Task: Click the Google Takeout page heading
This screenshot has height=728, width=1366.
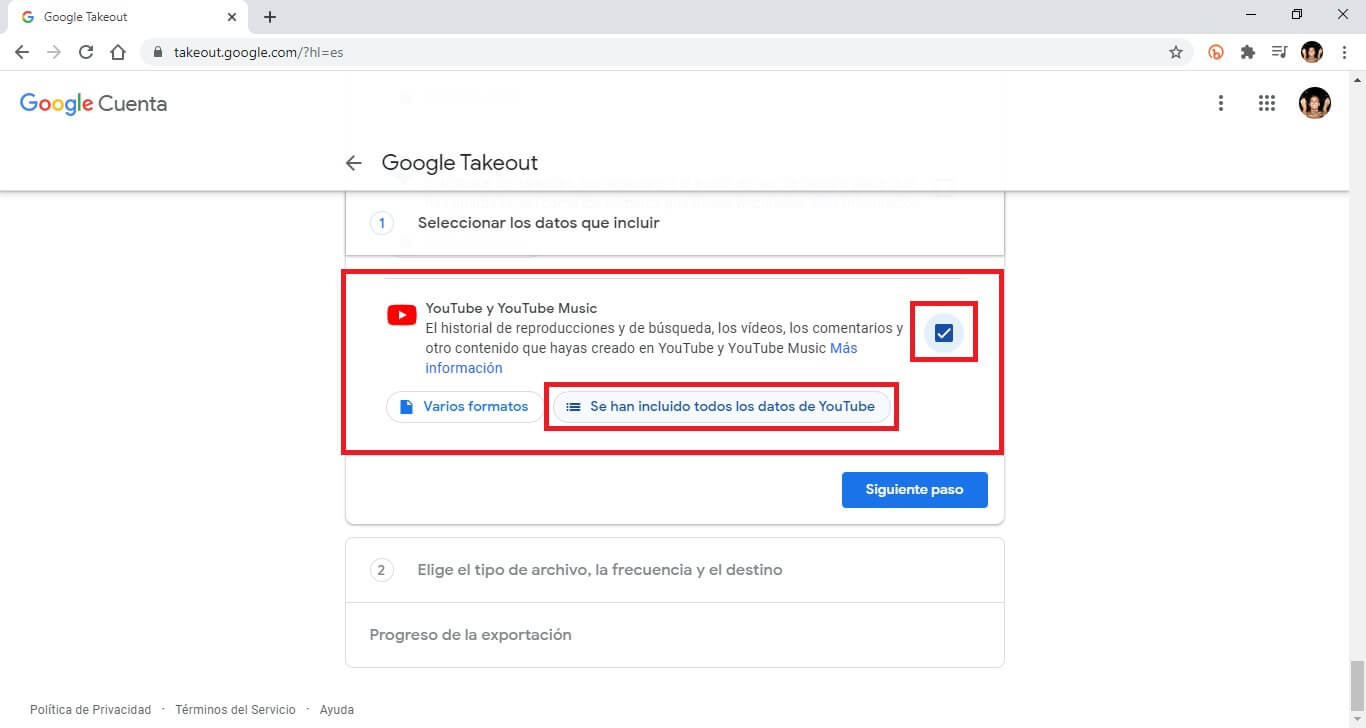Action: click(460, 163)
